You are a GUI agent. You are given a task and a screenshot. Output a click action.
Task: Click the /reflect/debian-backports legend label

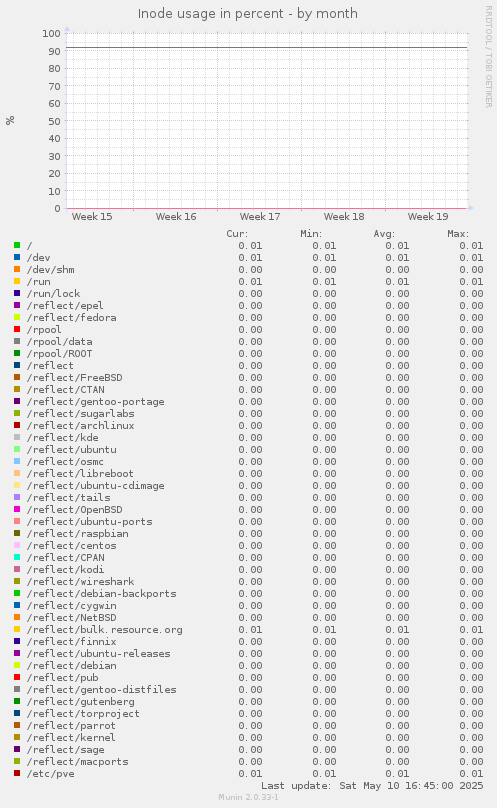pyautogui.click(x=102, y=594)
